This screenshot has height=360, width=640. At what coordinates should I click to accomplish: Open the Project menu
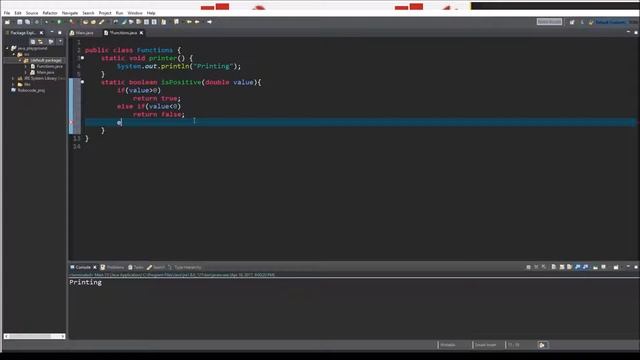pyautogui.click(x=105, y=13)
